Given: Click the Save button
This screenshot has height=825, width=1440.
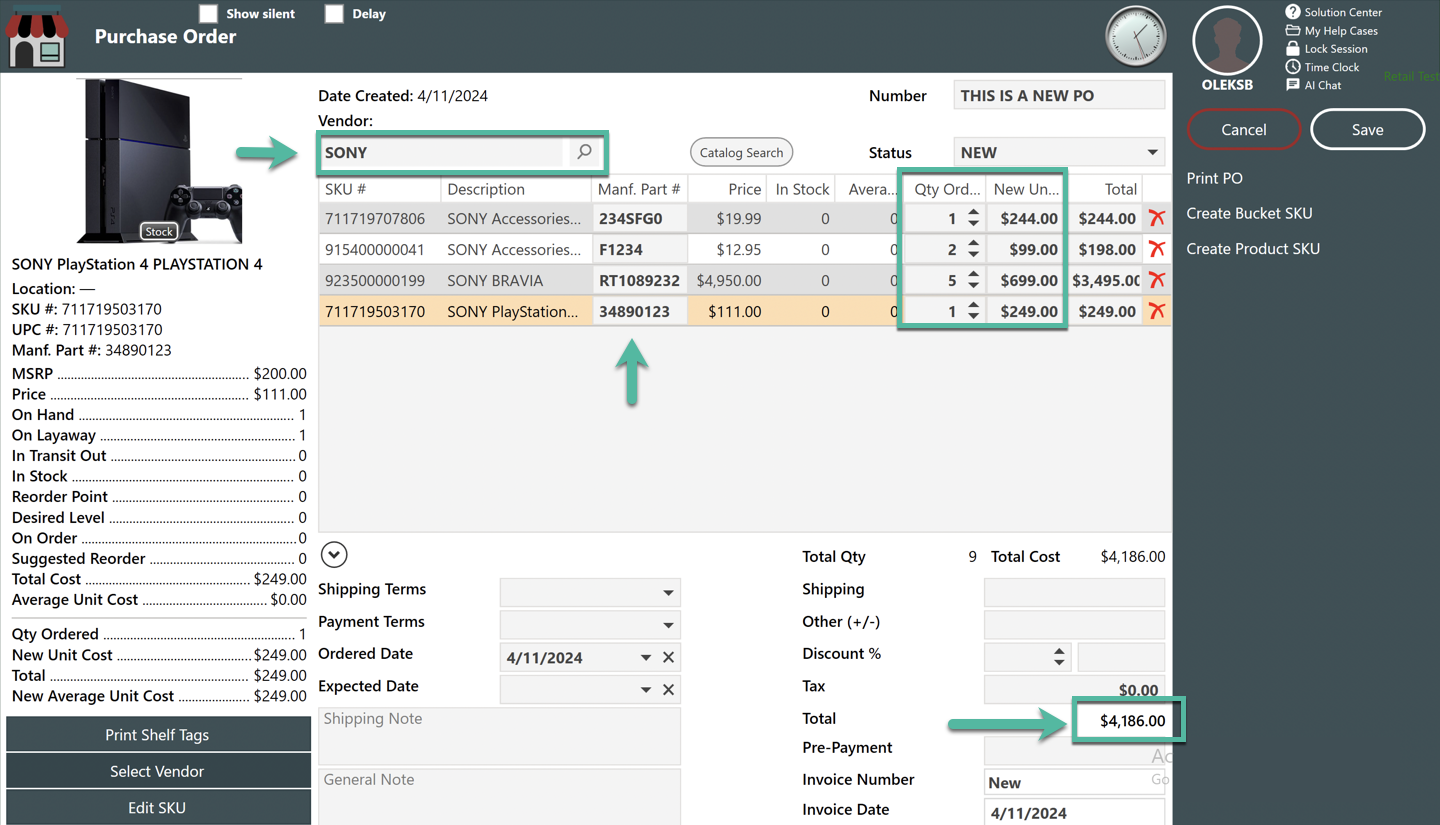Looking at the screenshot, I should (x=1367, y=129).
